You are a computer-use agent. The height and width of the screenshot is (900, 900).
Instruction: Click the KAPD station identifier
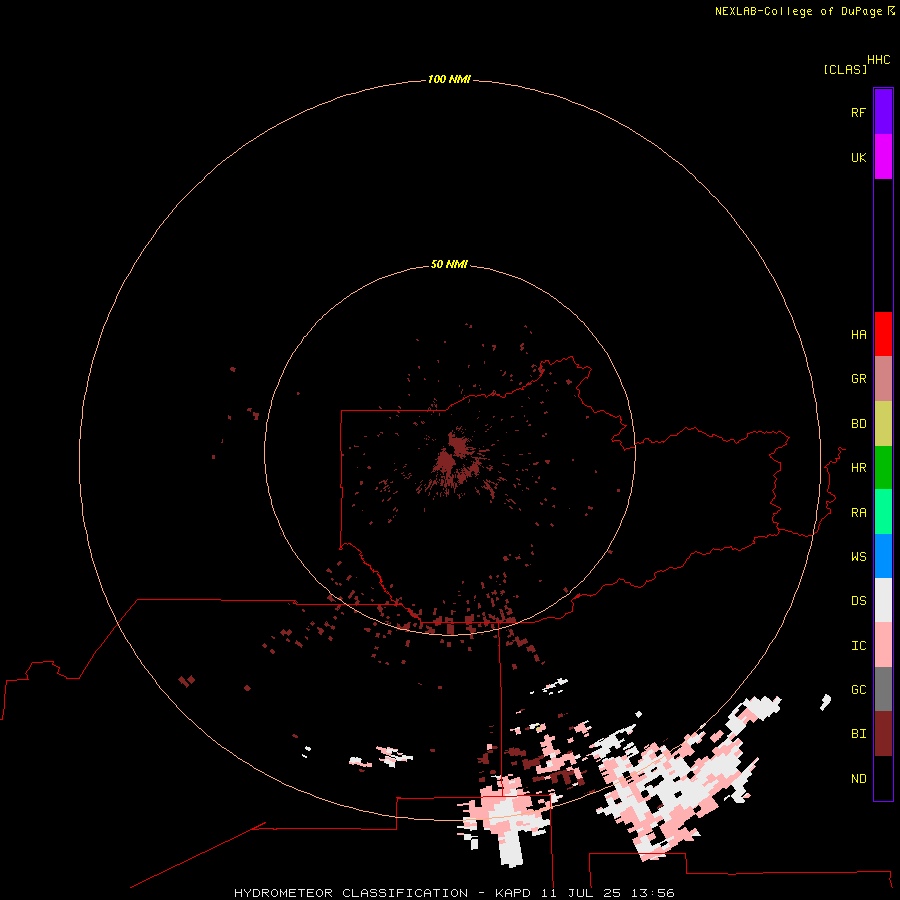click(513, 893)
